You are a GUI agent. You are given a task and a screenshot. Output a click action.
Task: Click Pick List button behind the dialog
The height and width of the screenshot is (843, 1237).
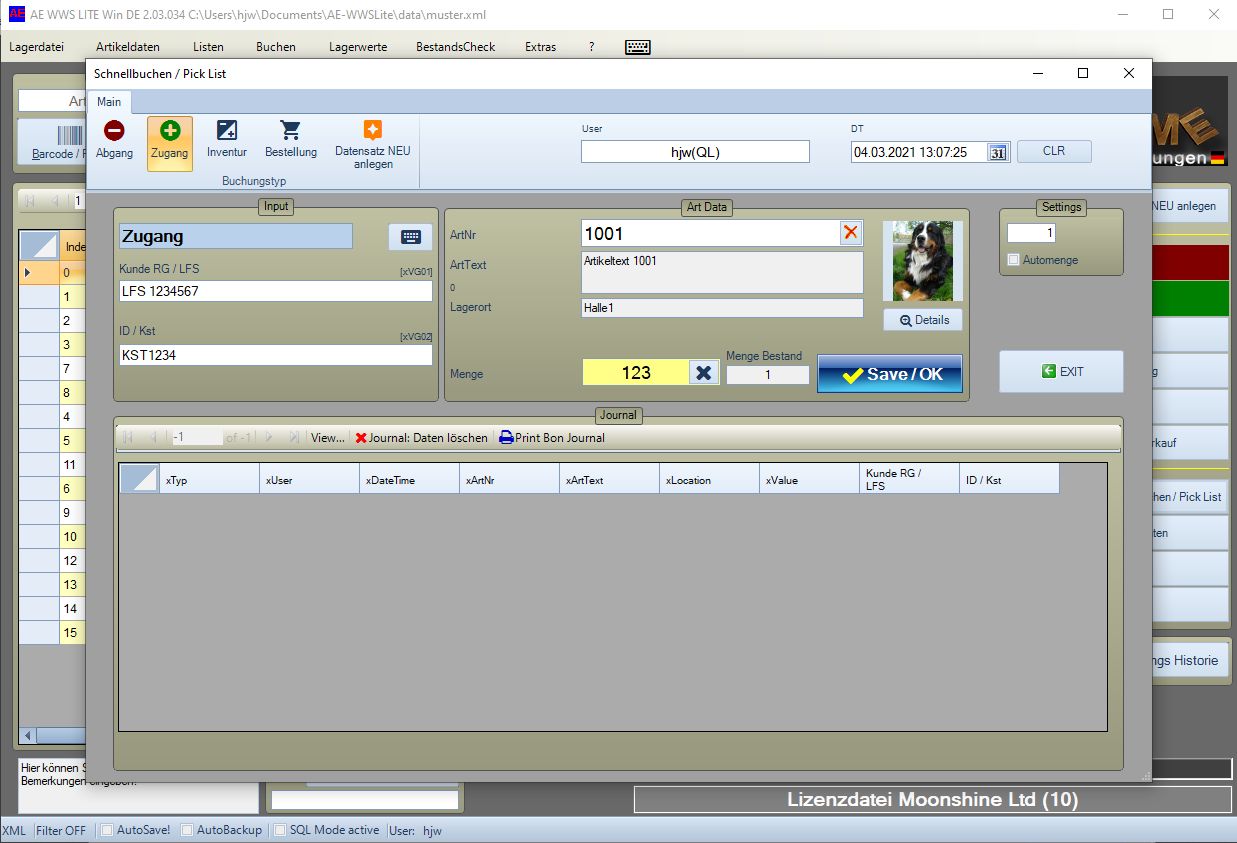(1190, 497)
